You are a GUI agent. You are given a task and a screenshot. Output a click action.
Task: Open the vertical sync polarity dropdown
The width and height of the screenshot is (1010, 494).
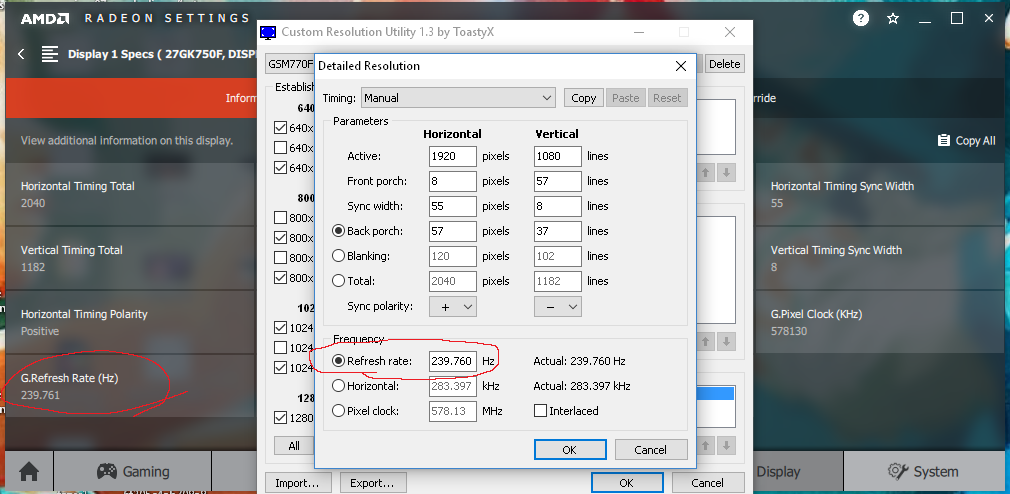pyautogui.click(x=558, y=306)
